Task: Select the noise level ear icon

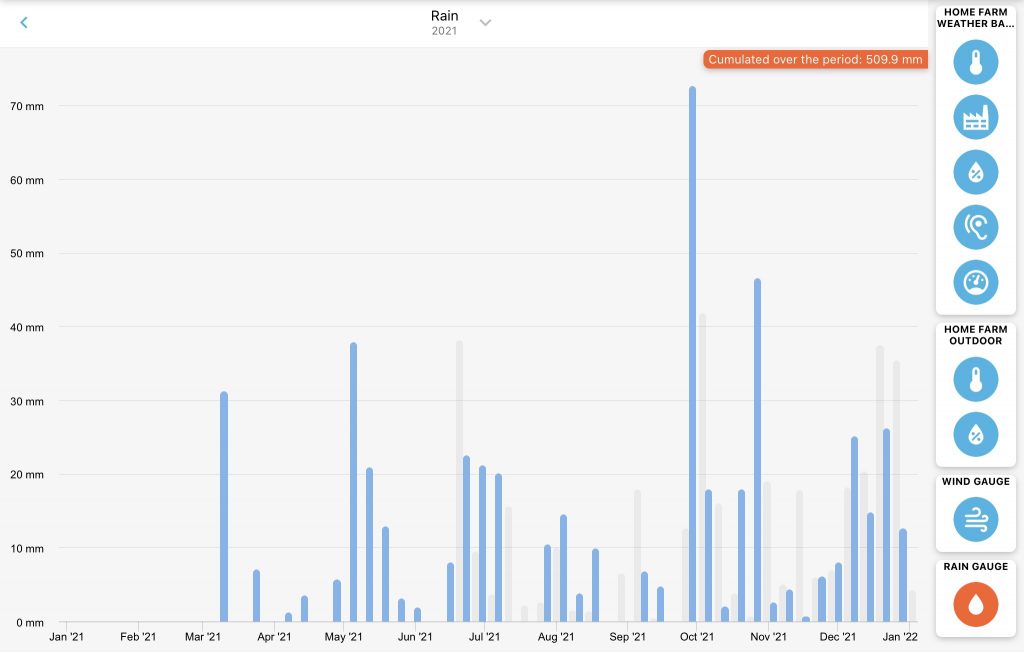Action: pos(975,227)
